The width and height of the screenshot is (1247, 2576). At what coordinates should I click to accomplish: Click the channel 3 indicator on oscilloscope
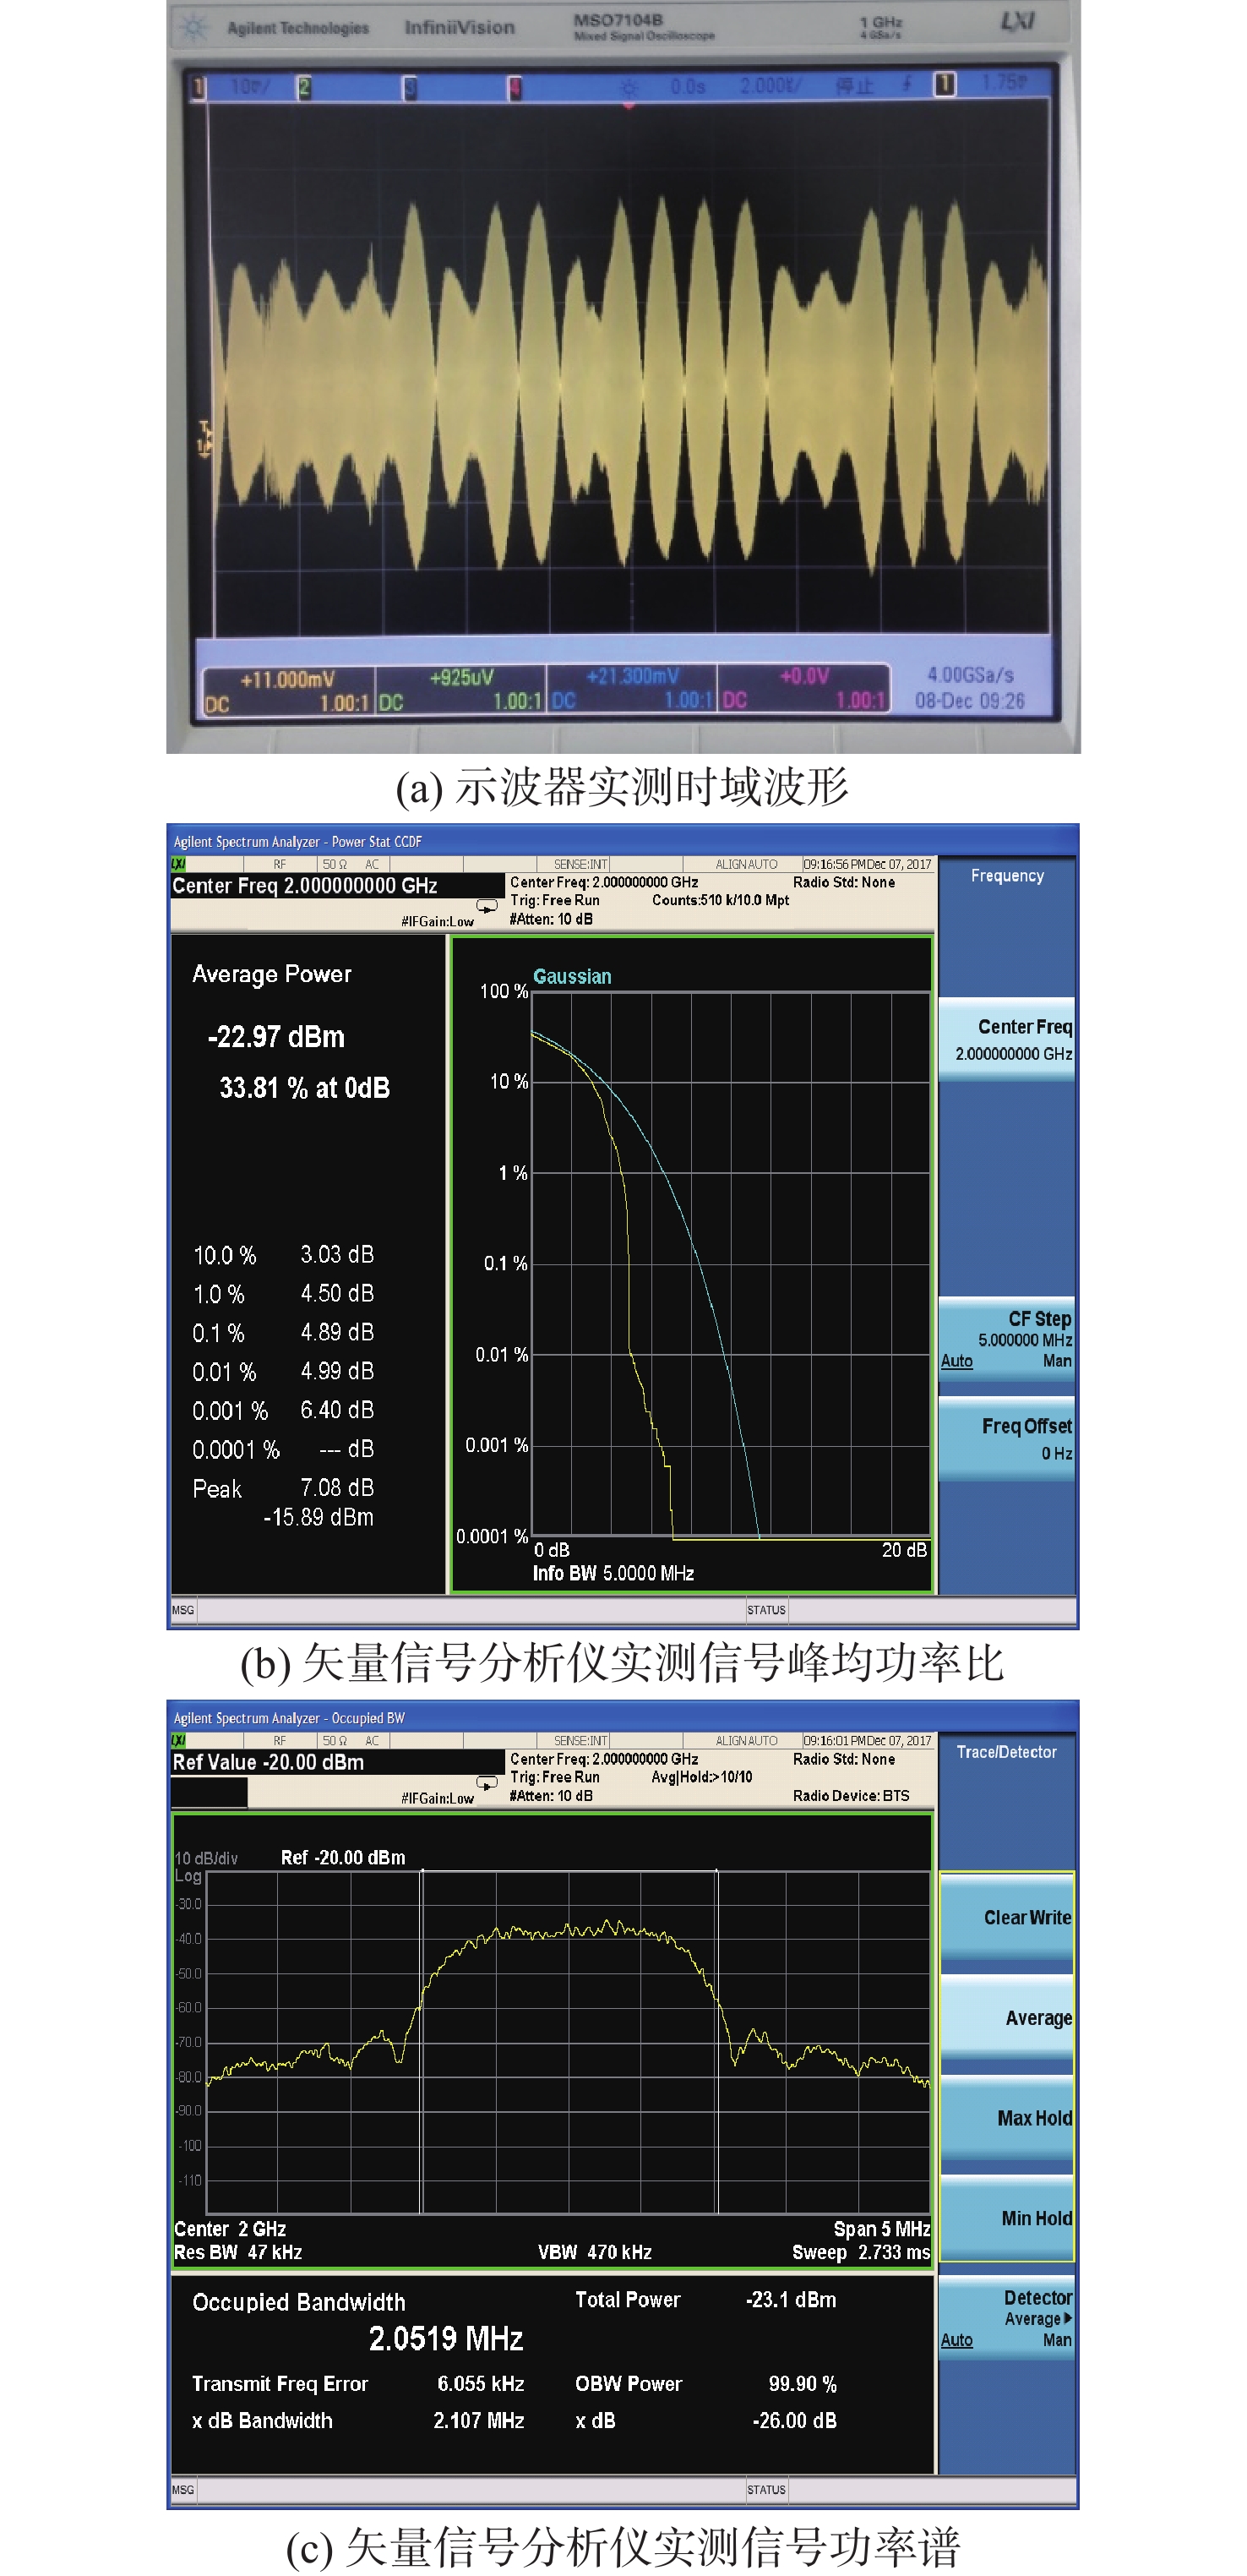[x=409, y=89]
